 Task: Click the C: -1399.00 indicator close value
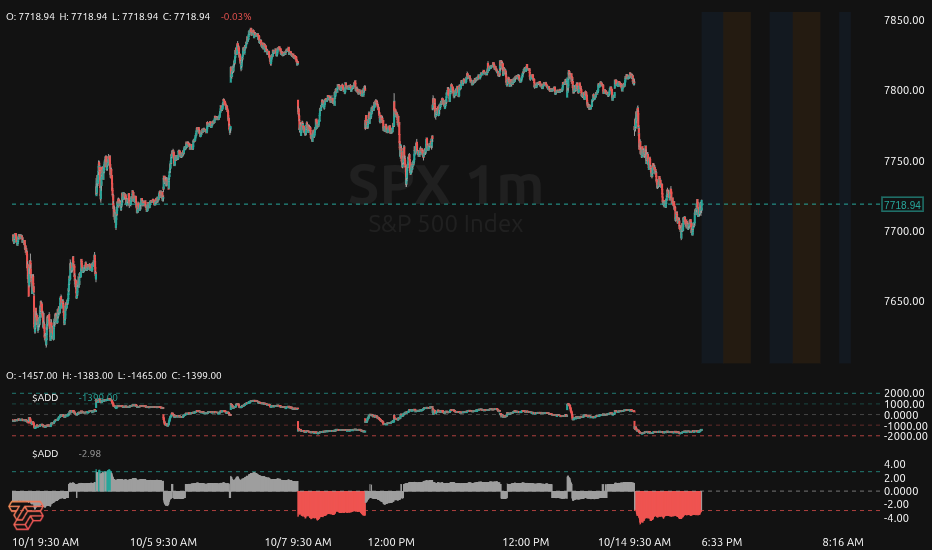pos(197,376)
